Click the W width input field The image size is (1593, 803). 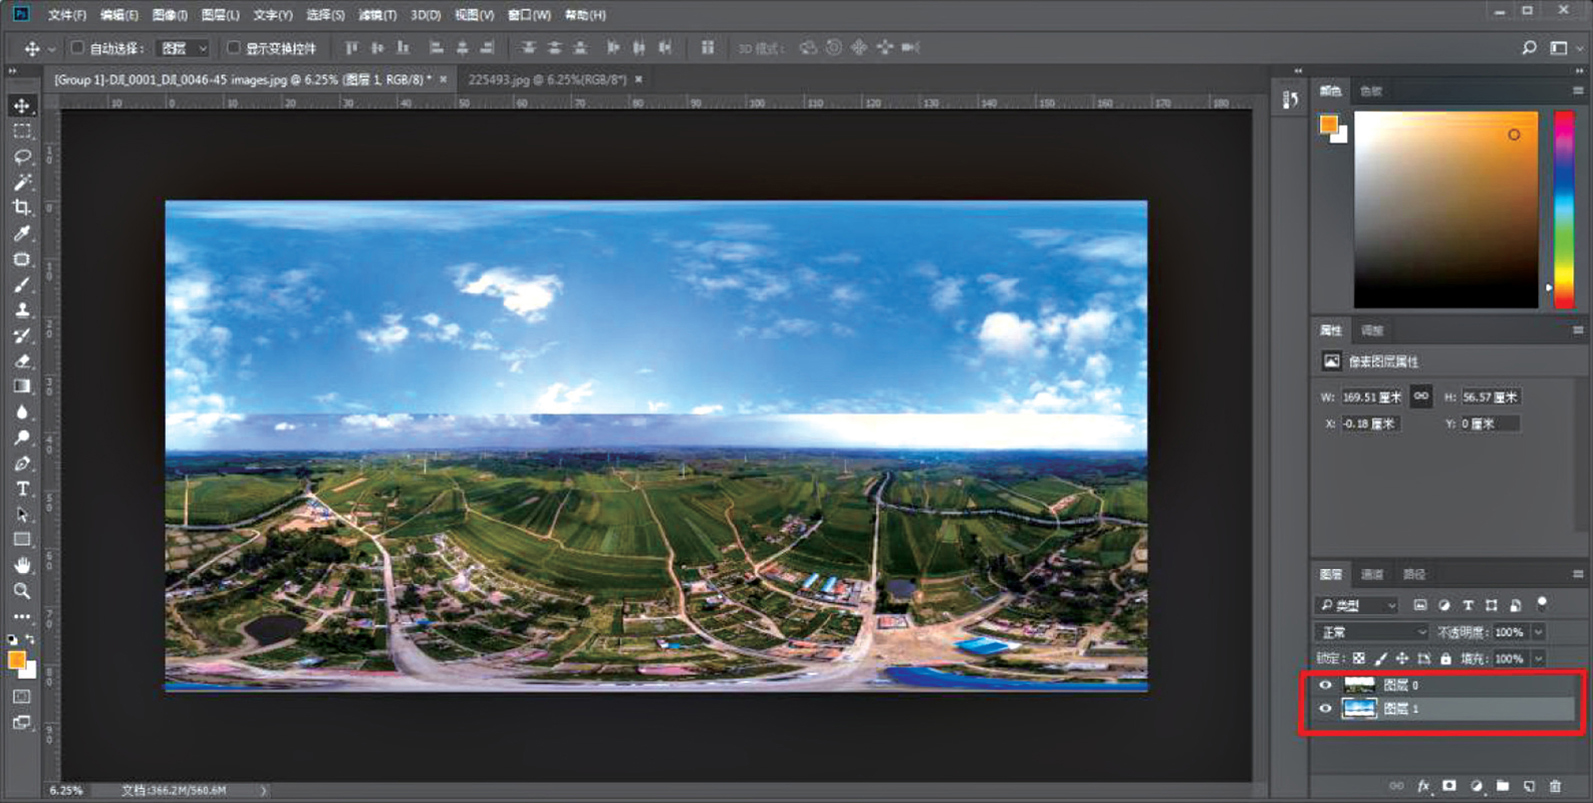tap(1370, 397)
